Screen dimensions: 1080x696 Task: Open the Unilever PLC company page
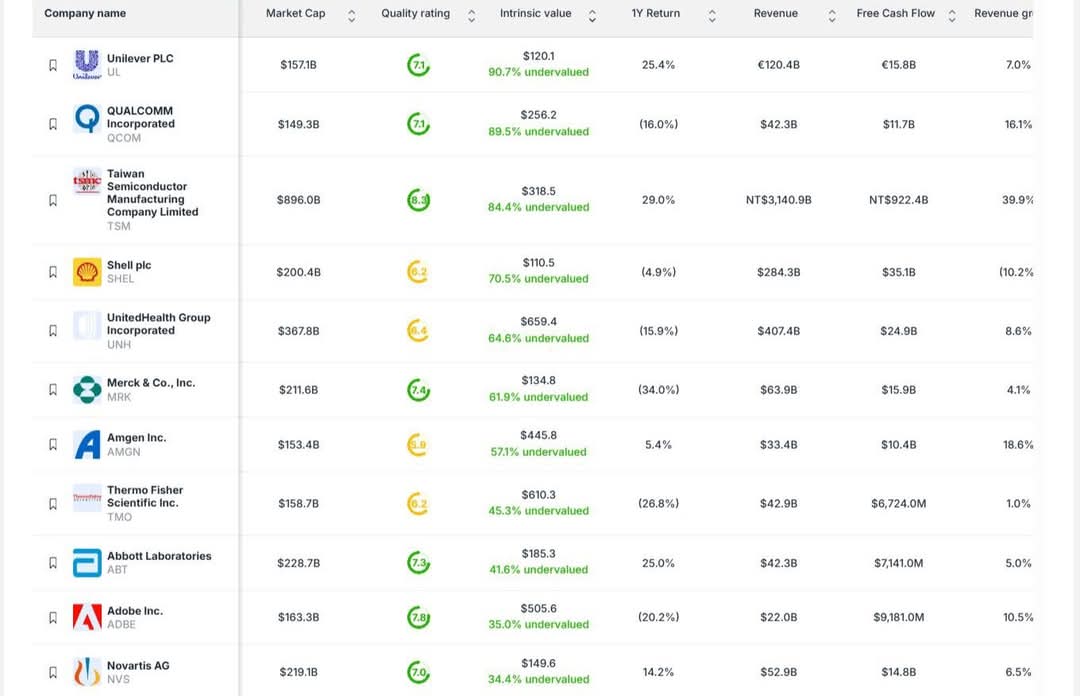tap(140, 58)
